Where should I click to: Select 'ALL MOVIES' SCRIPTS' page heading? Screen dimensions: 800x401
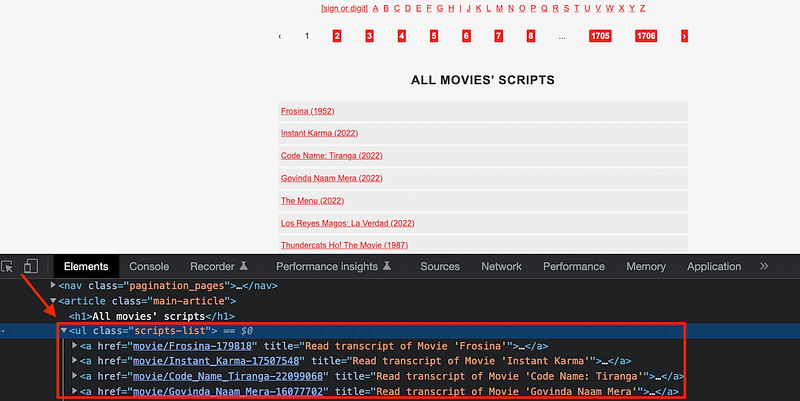click(483, 80)
